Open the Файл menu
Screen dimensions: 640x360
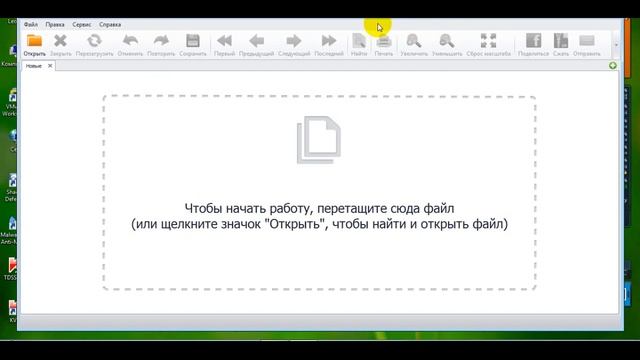(31, 24)
